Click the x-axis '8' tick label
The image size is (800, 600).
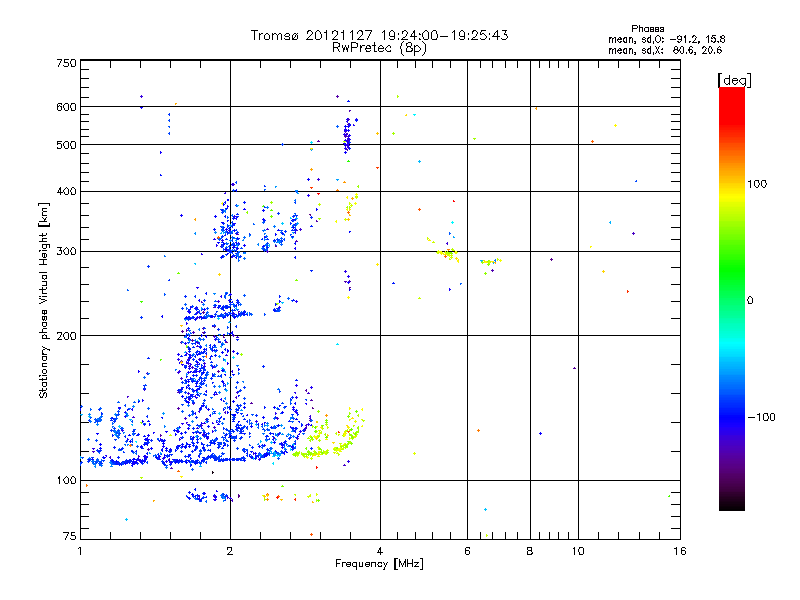pos(530,551)
